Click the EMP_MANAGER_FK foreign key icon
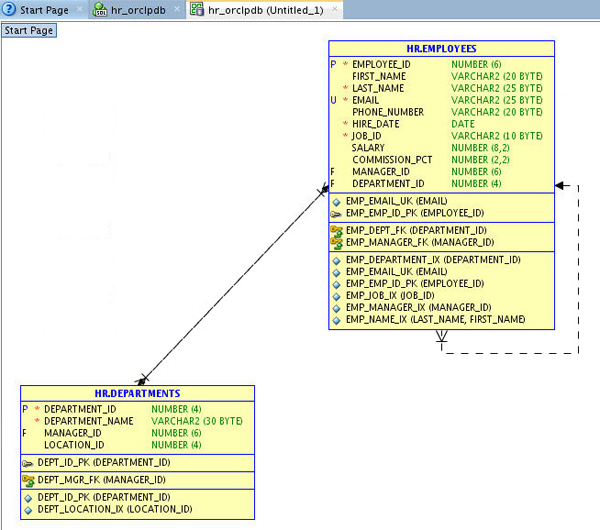Viewport: 600px width, 530px height. pos(336,242)
